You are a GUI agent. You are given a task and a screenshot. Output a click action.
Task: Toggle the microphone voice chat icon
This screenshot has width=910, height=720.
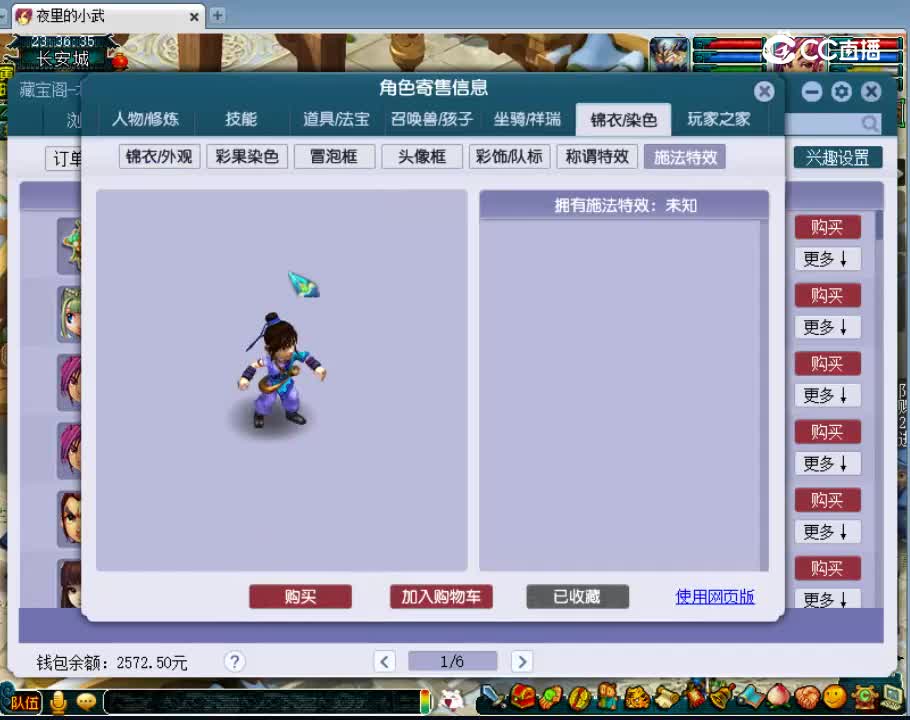[58, 703]
